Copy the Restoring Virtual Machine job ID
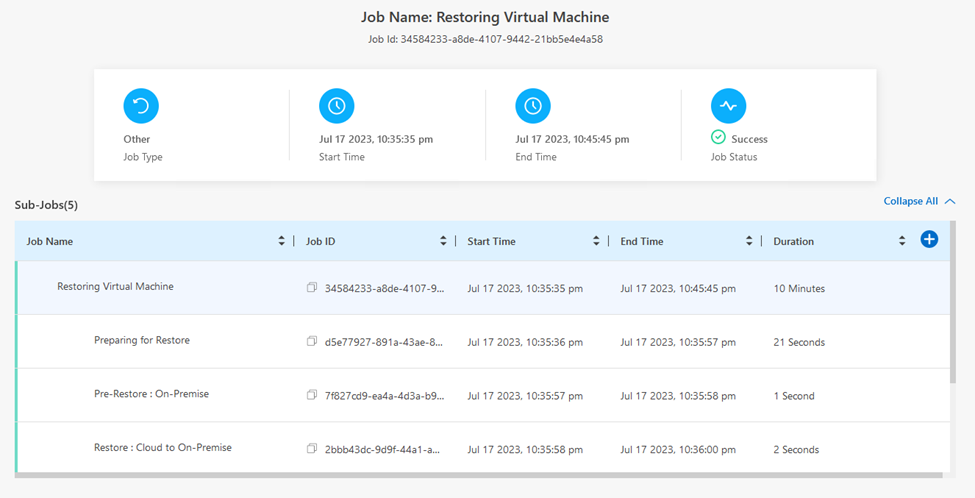The image size is (975, 498). click(x=312, y=287)
